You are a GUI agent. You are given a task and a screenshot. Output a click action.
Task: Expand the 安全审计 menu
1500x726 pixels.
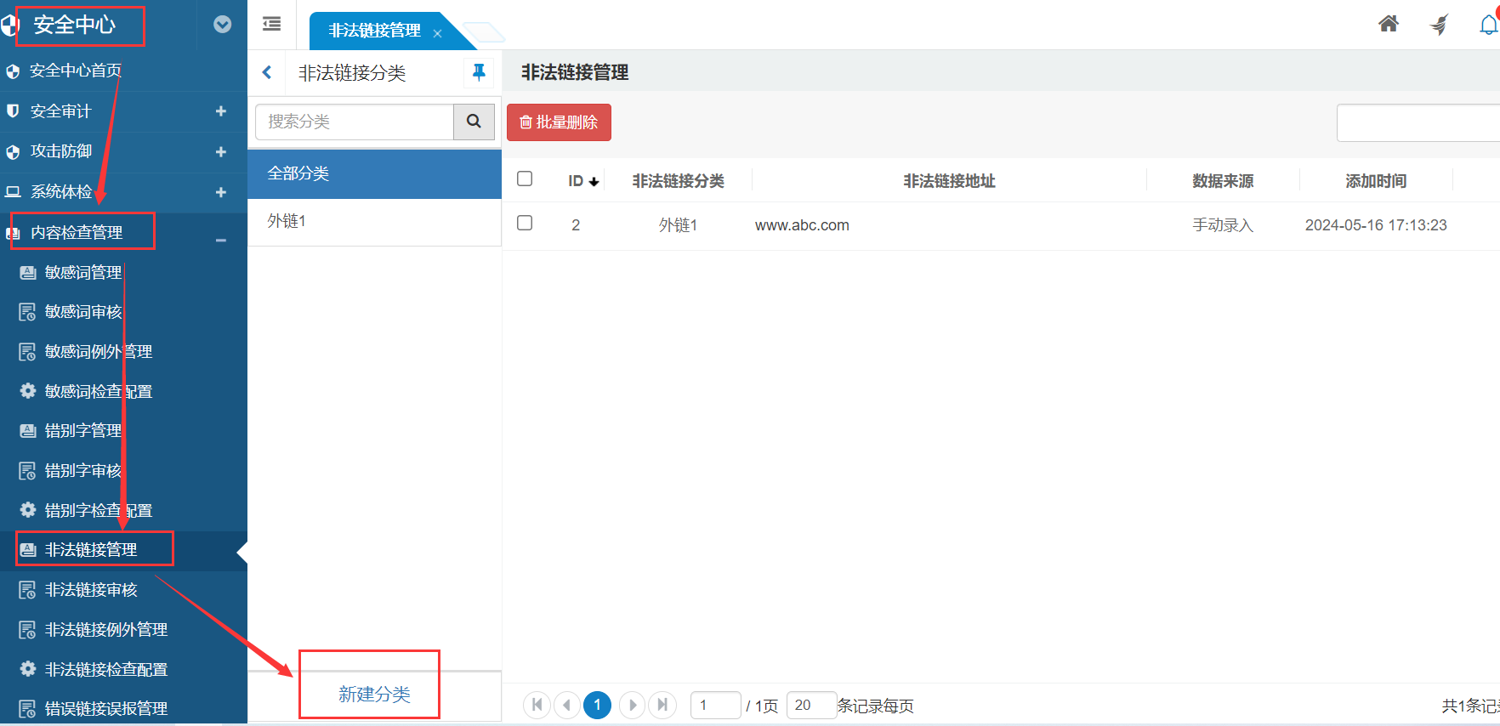point(221,111)
